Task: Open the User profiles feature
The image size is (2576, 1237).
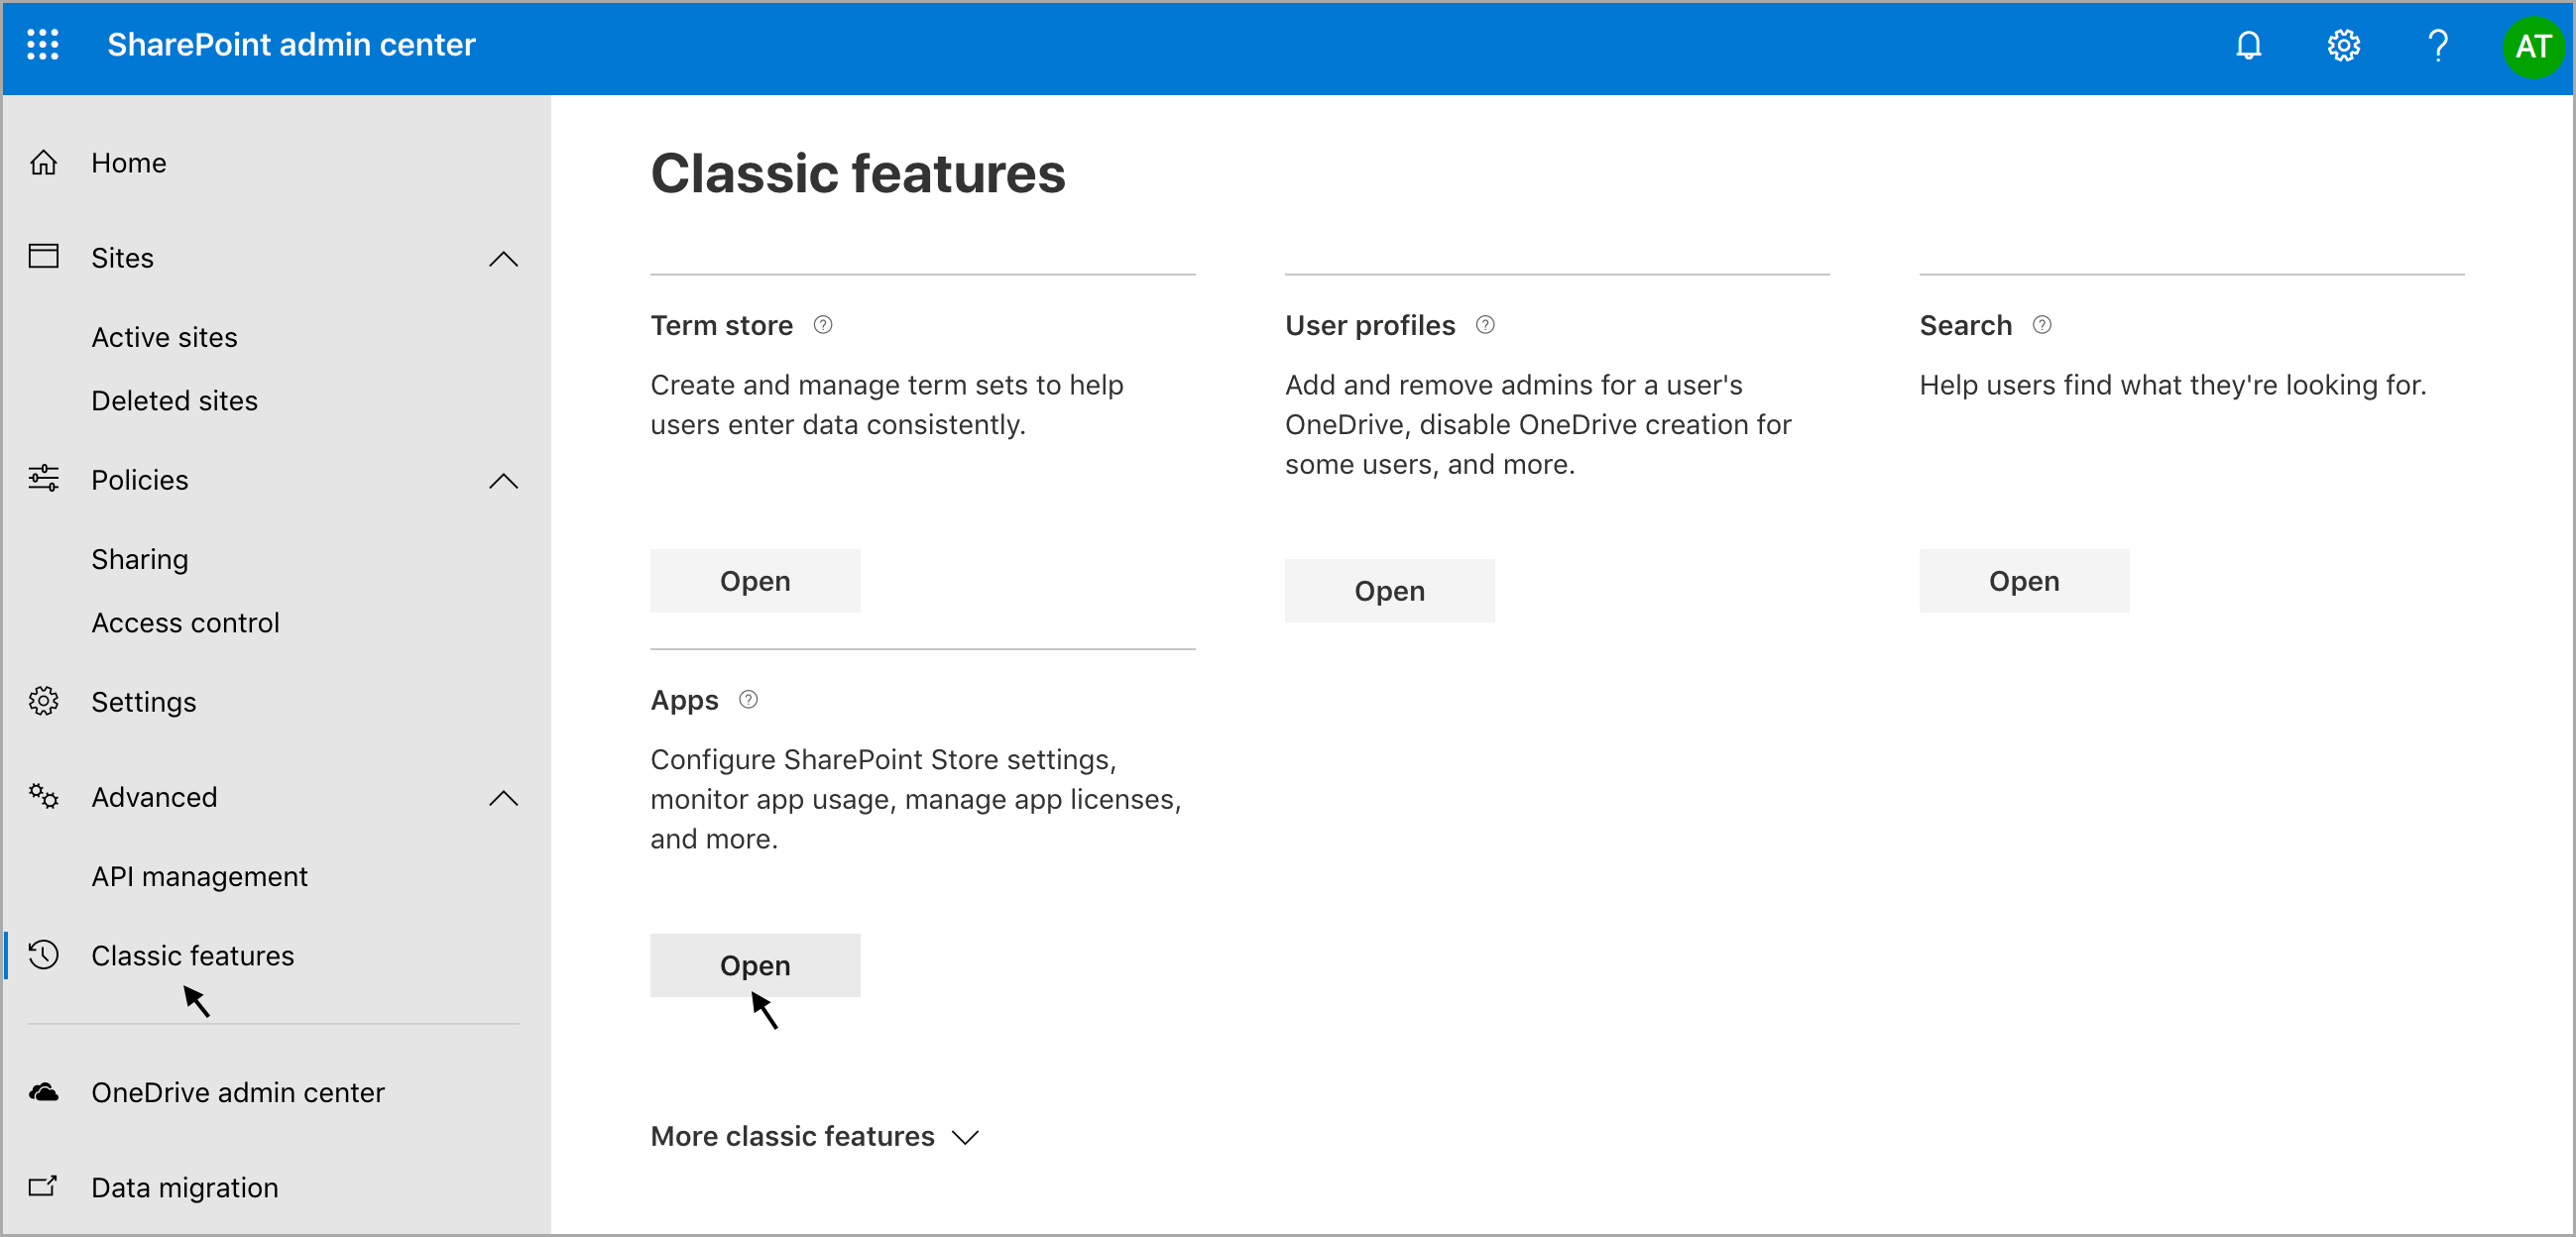Action: (1389, 591)
